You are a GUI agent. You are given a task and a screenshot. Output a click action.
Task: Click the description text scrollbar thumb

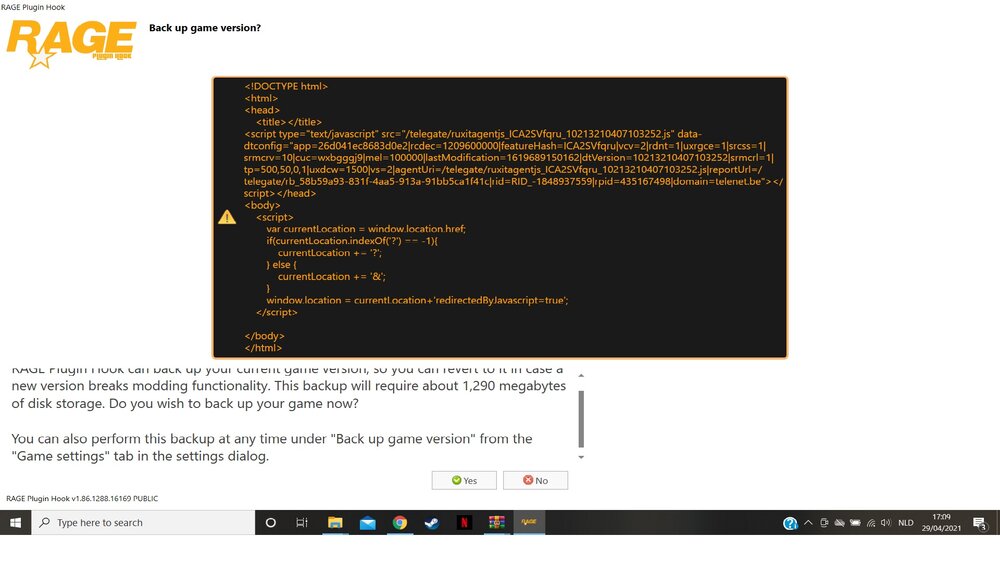tap(581, 418)
